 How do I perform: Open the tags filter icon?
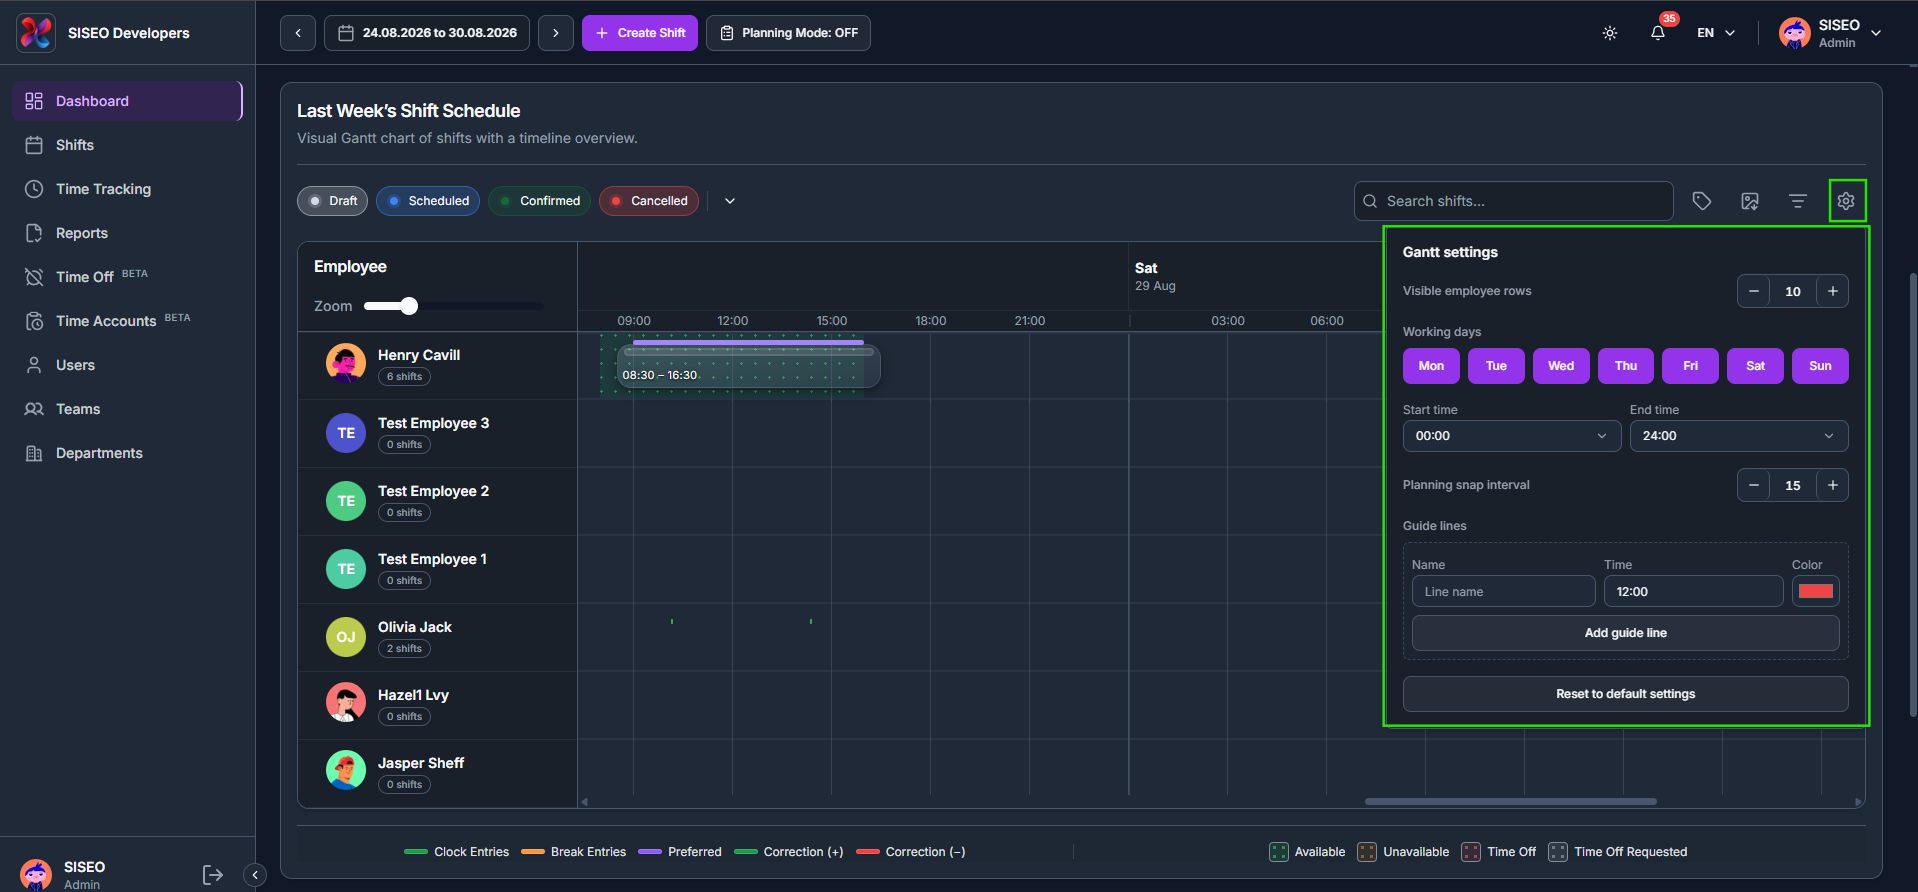coord(1702,201)
